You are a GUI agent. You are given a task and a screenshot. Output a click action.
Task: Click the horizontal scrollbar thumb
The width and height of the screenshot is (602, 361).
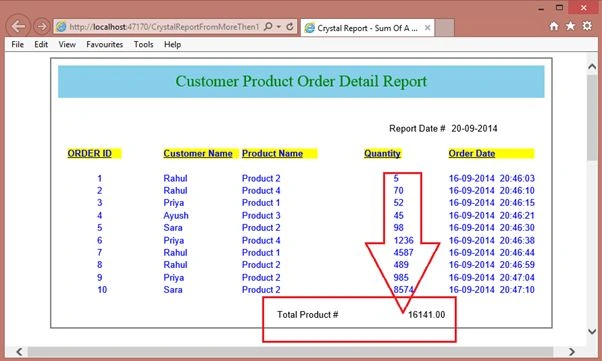tap(290, 352)
